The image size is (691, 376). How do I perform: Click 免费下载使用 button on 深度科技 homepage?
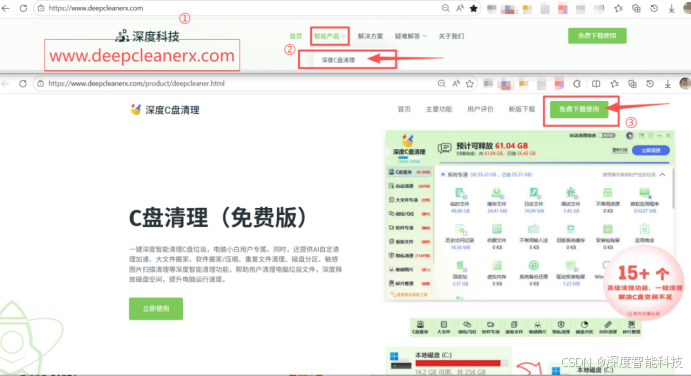click(597, 36)
